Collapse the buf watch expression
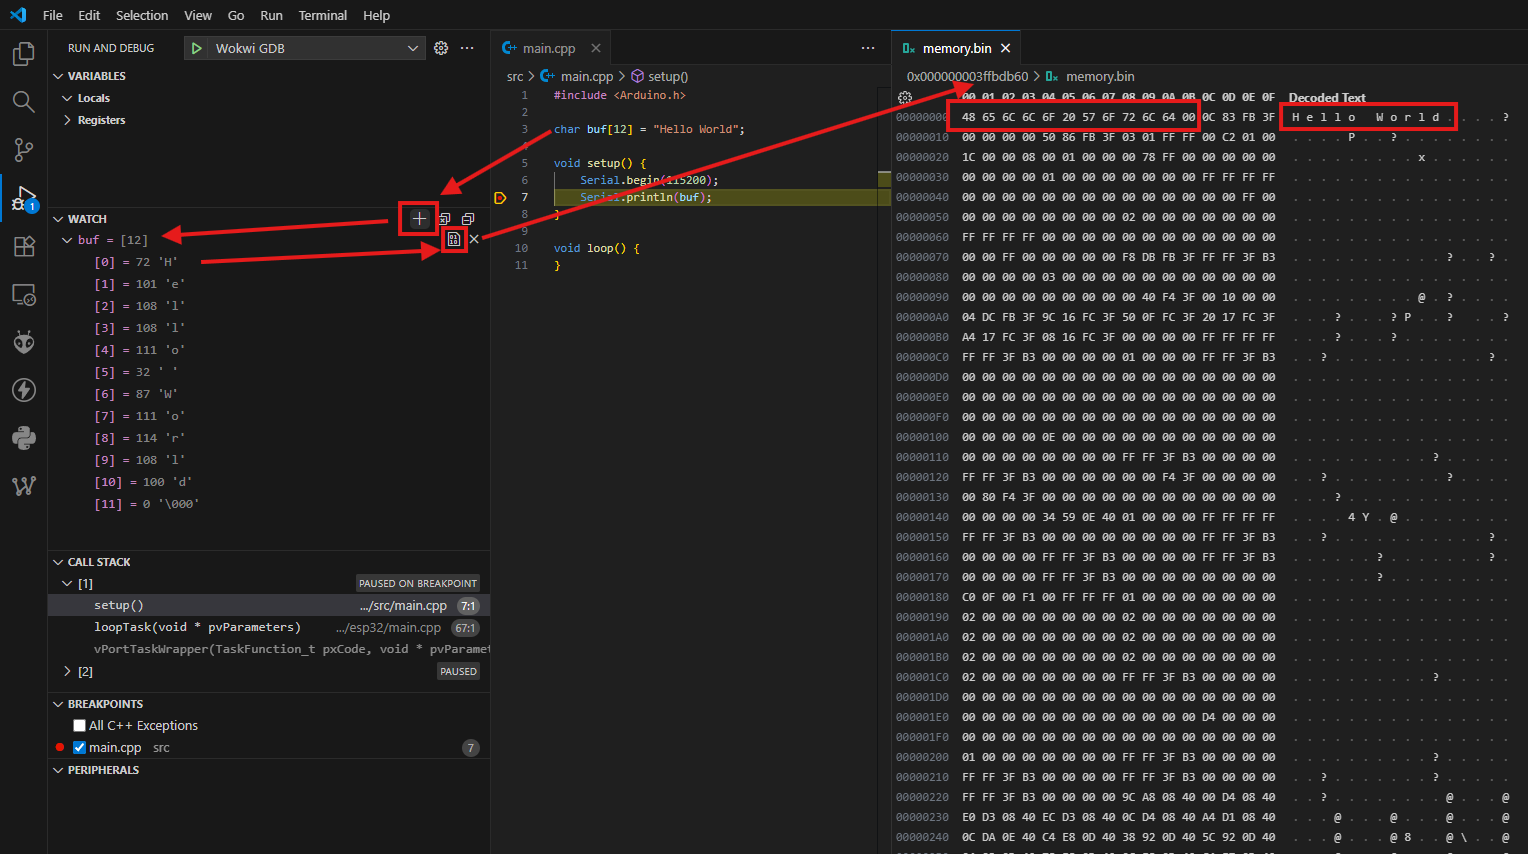1528x854 pixels. (x=67, y=240)
